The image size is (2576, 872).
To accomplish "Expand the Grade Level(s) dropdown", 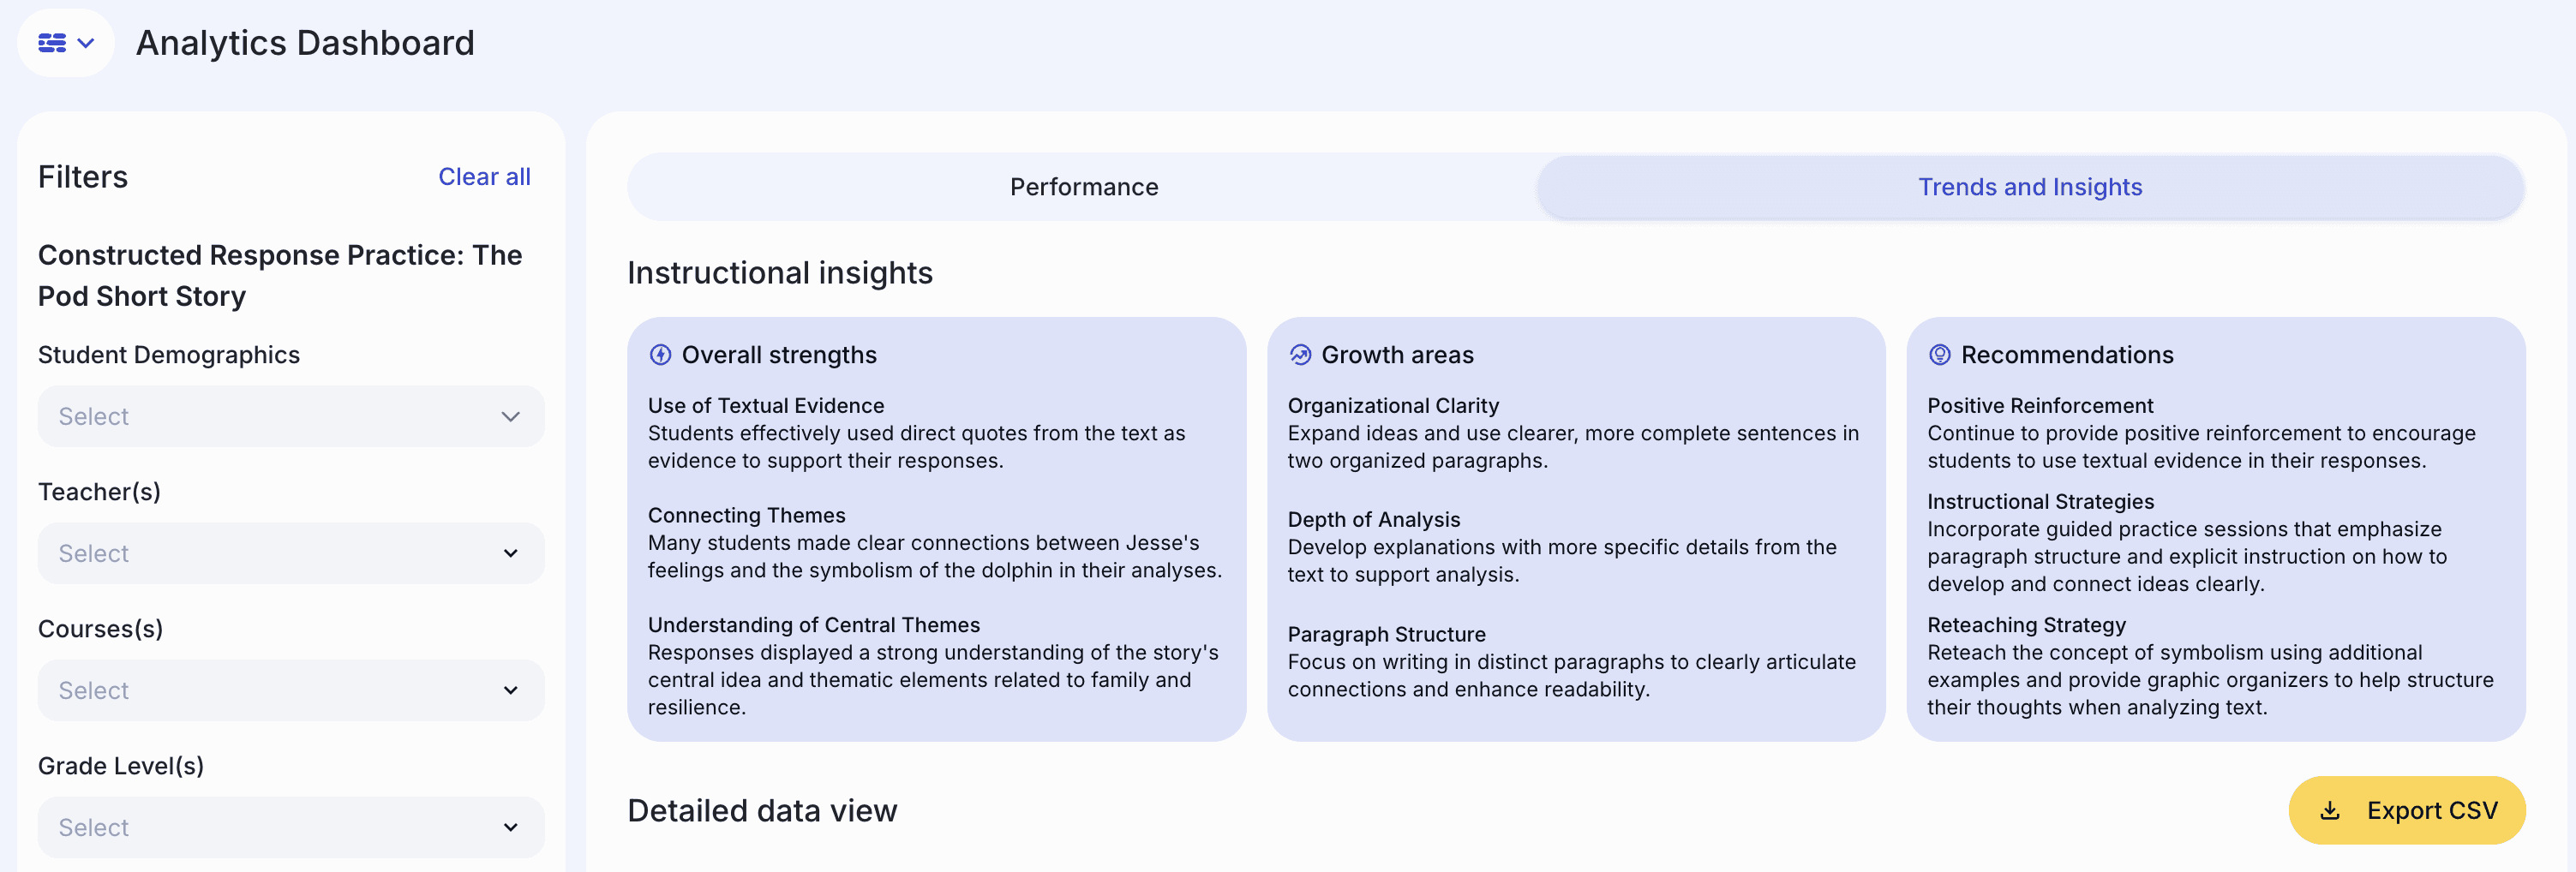I will click(x=291, y=827).
